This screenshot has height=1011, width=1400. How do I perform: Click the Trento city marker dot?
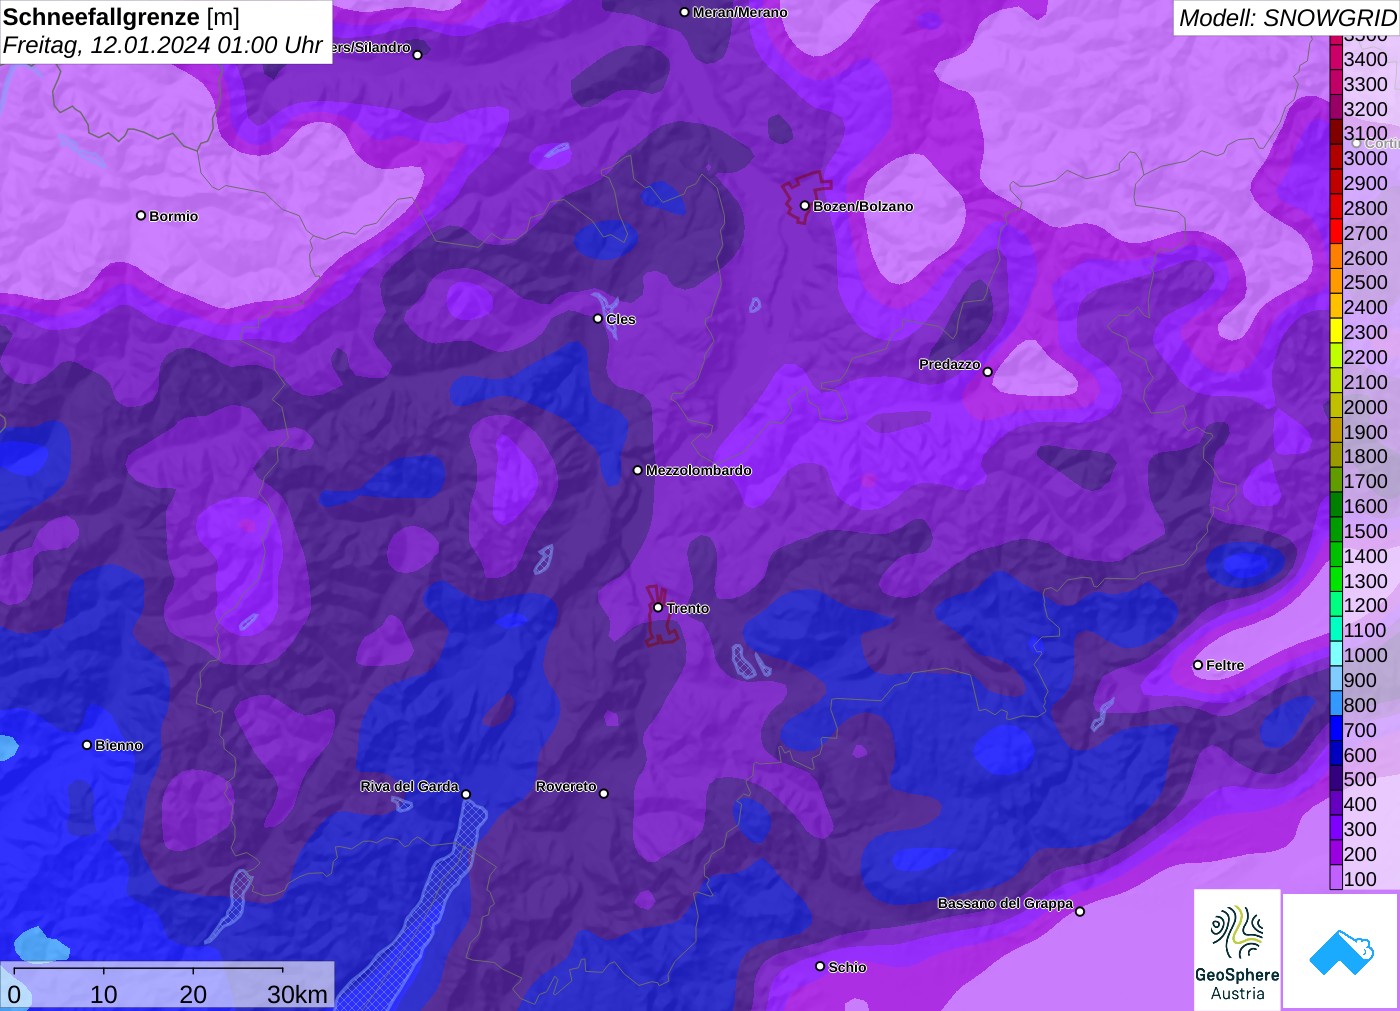[658, 607]
